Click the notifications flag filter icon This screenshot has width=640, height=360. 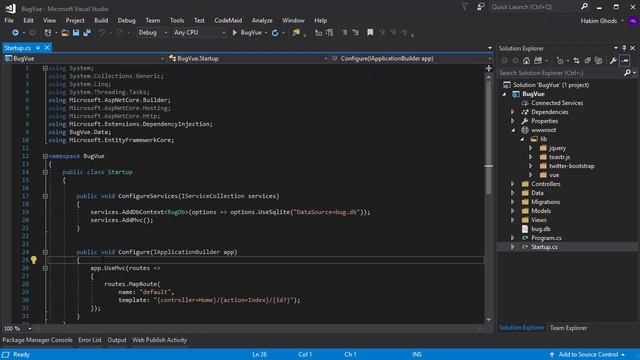point(465,7)
